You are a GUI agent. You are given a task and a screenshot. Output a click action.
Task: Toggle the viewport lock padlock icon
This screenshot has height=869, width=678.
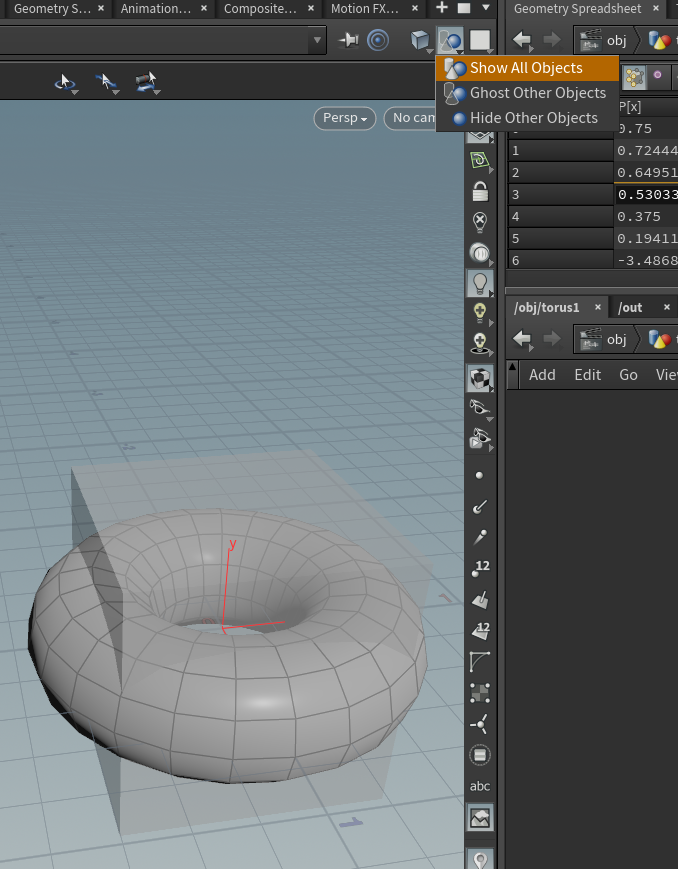480,191
